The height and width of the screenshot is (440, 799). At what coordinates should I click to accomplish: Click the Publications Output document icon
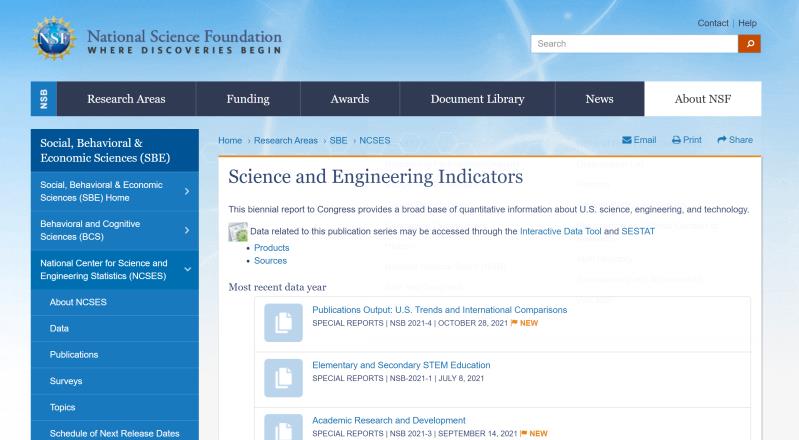point(282,319)
